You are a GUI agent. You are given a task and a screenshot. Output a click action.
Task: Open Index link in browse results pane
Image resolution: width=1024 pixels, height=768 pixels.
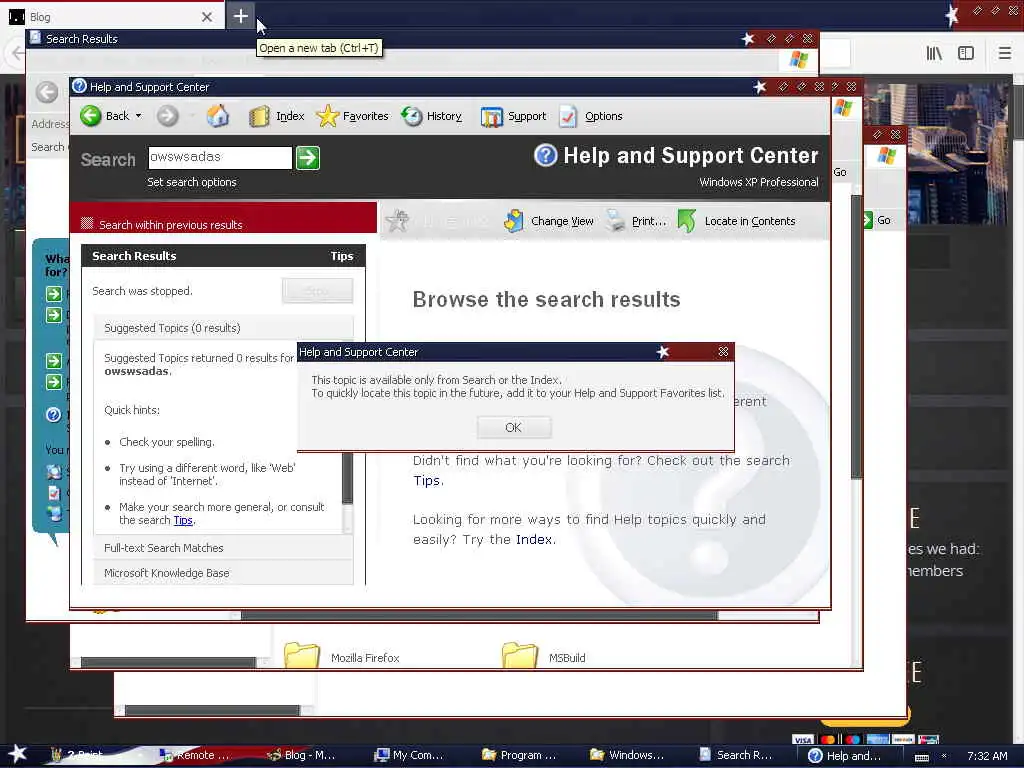[x=534, y=539]
